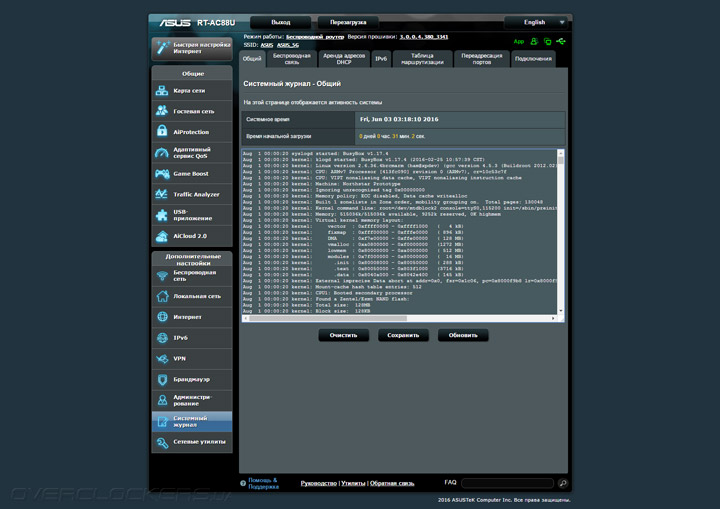Click the log scrollbar up arrow
The width and height of the screenshot is (720, 509).
[560, 153]
